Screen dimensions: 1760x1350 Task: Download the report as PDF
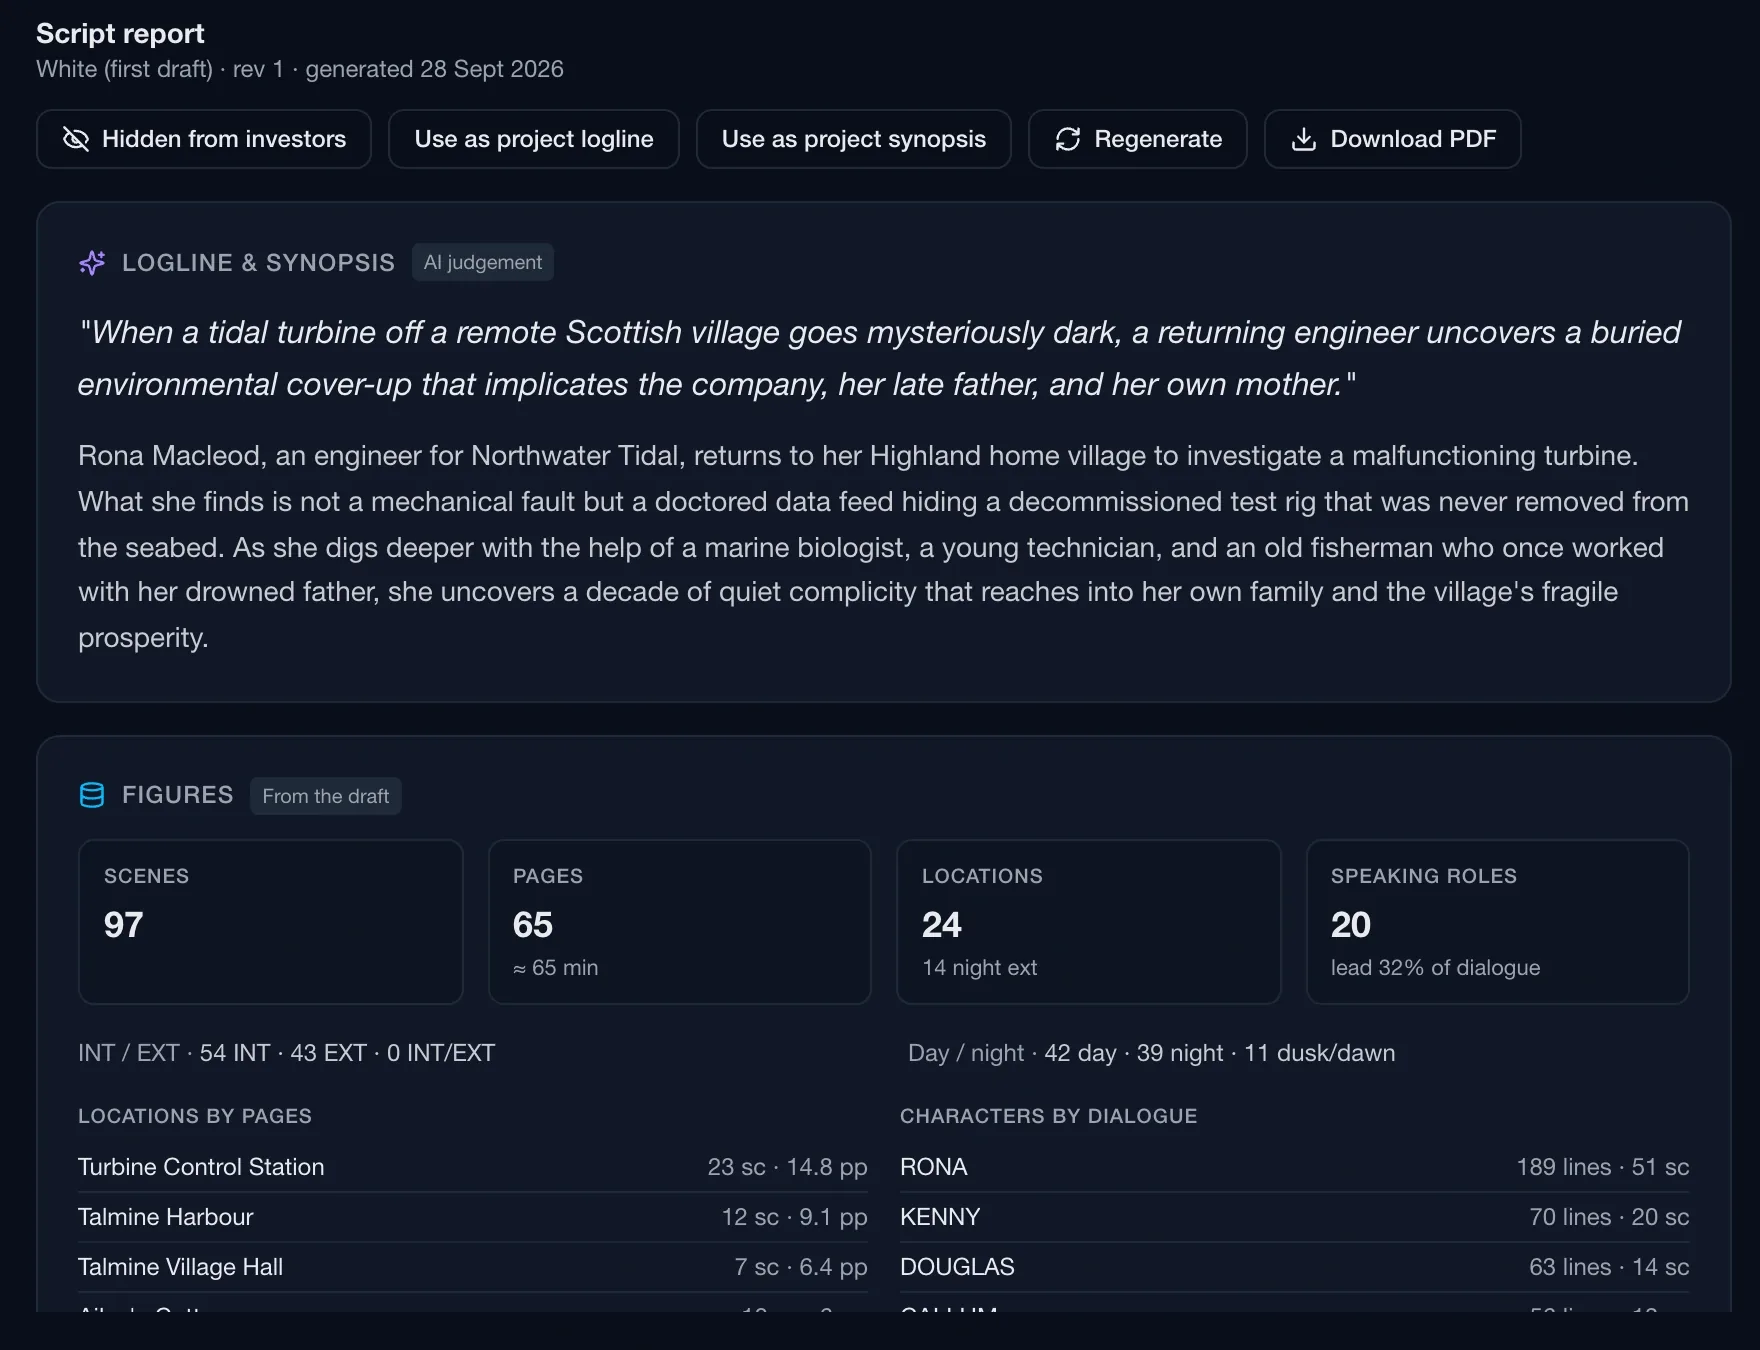(1393, 139)
